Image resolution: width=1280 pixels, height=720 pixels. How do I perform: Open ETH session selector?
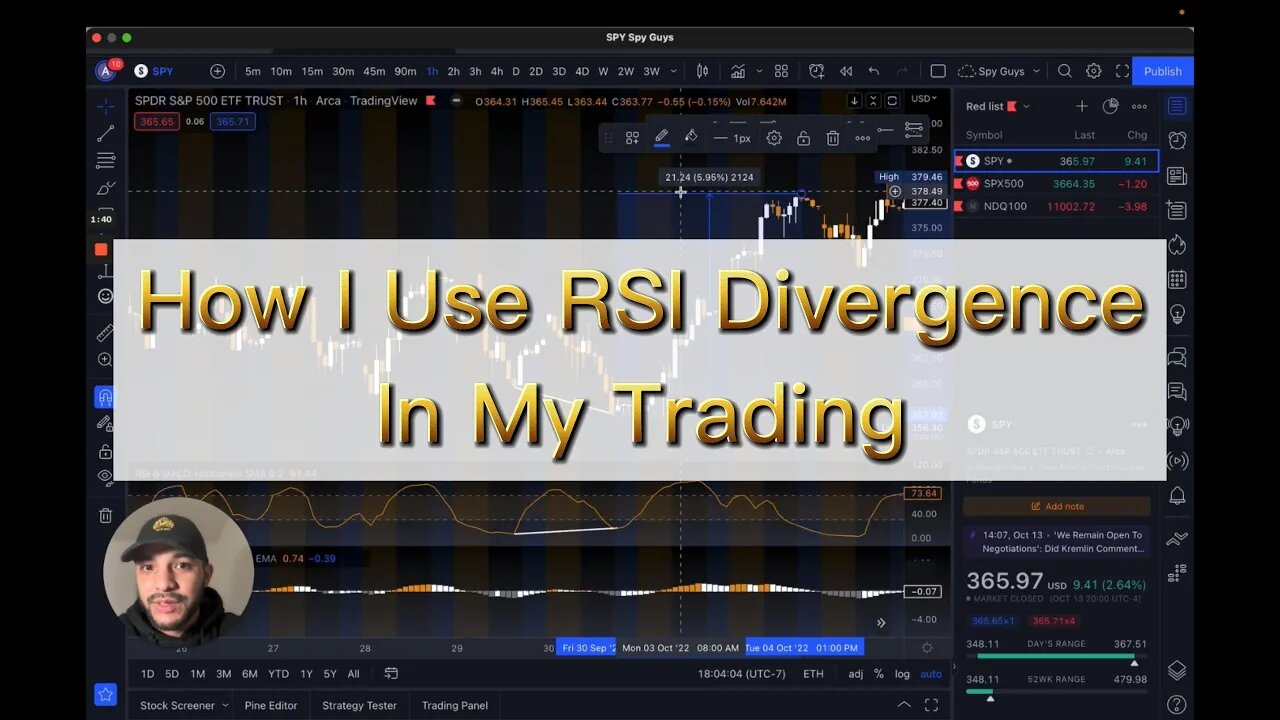click(813, 674)
